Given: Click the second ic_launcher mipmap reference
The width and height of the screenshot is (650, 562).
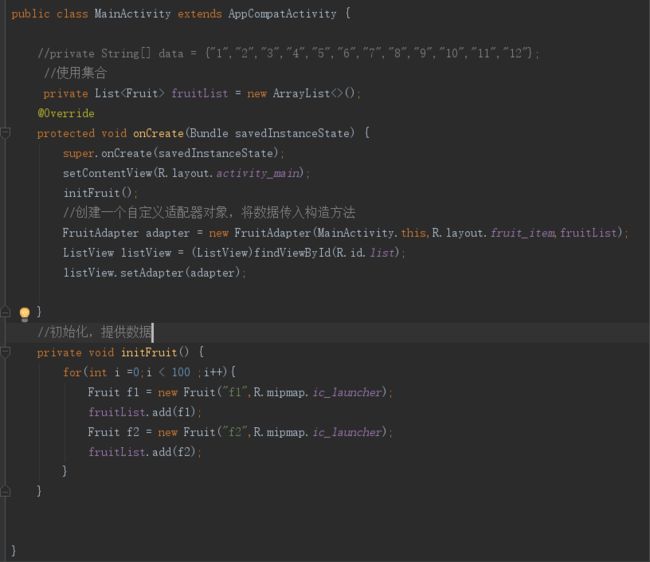Looking at the screenshot, I should click(347, 432).
